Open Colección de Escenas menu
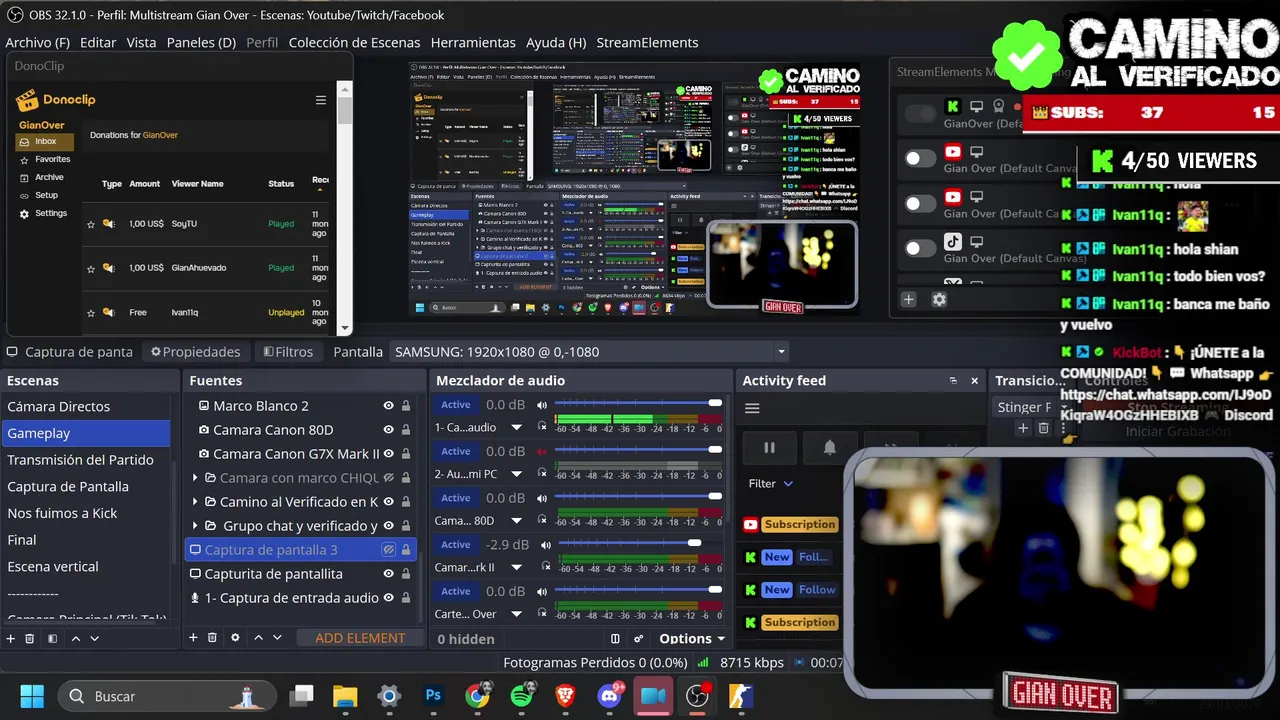 coord(354,42)
